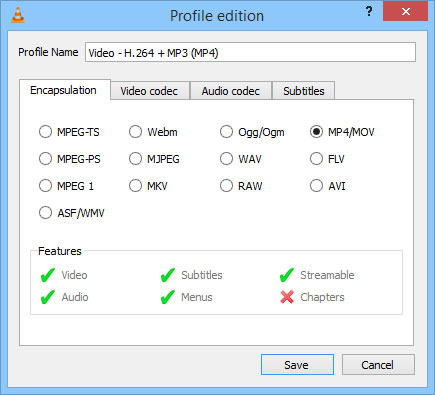Click the VLC cone icon in title bar
Viewport: 435px width, 395px height.
click(x=18, y=15)
